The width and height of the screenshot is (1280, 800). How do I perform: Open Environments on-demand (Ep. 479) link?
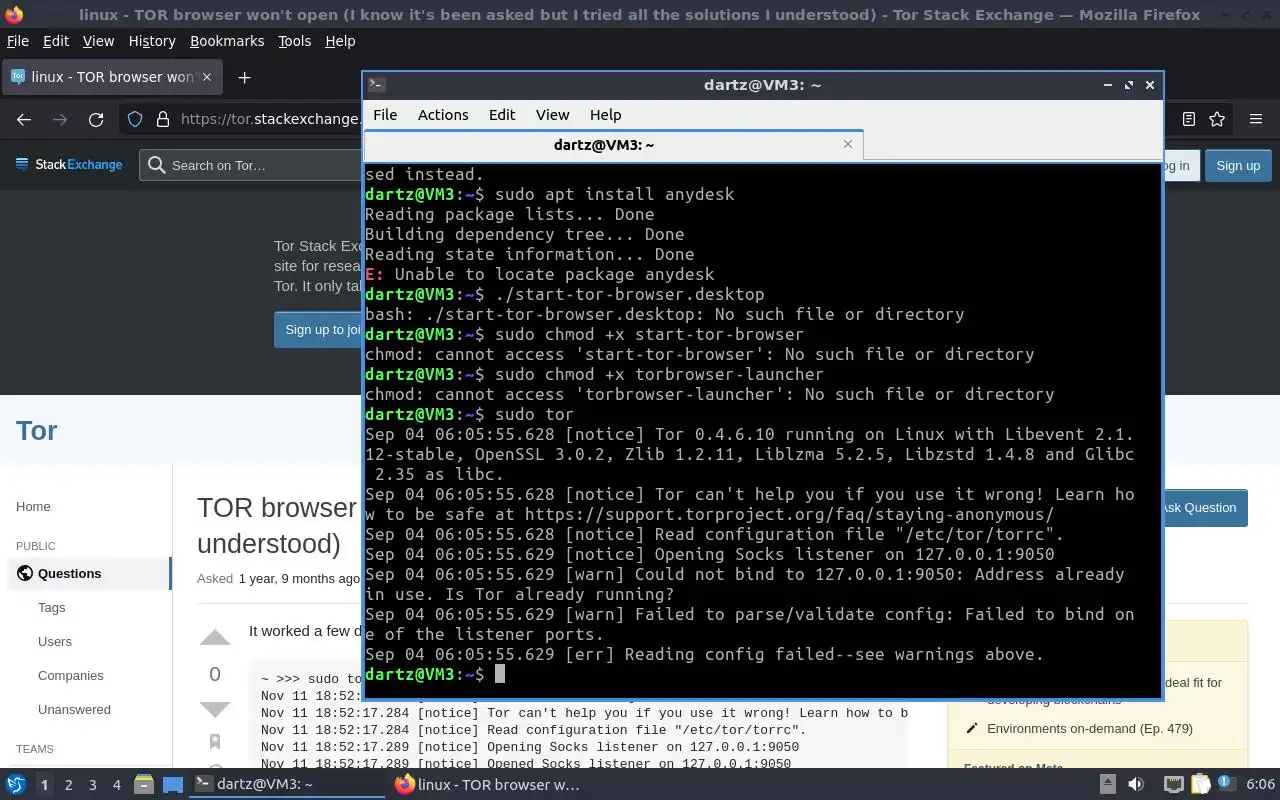[x=1089, y=728]
